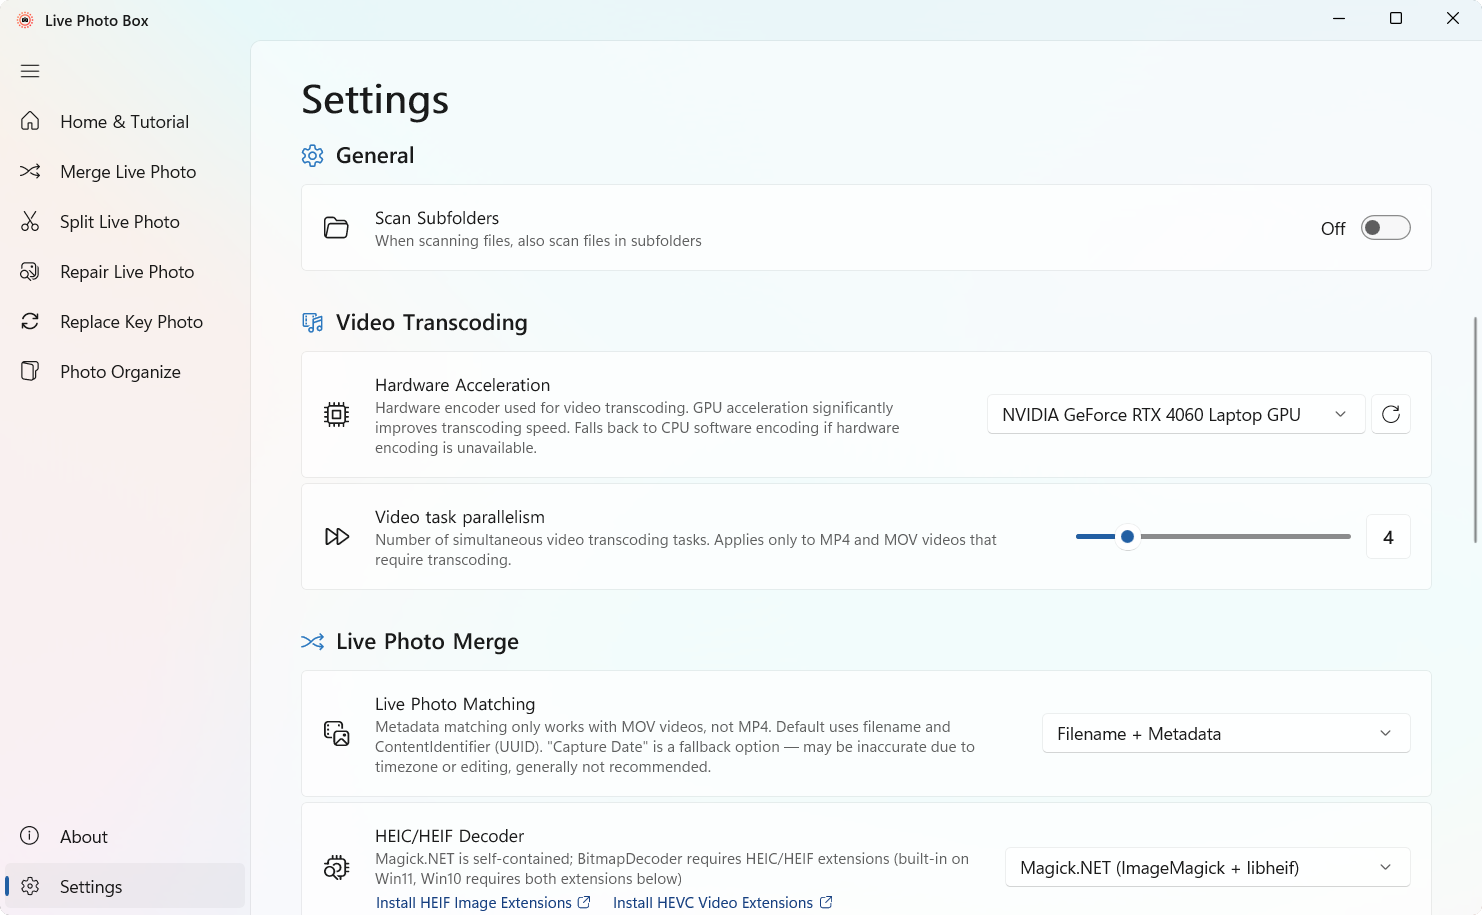Viewport: 1482px width, 915px height.
Task: Click the Split Live Photo scissors icon
Action: (30, 221)
